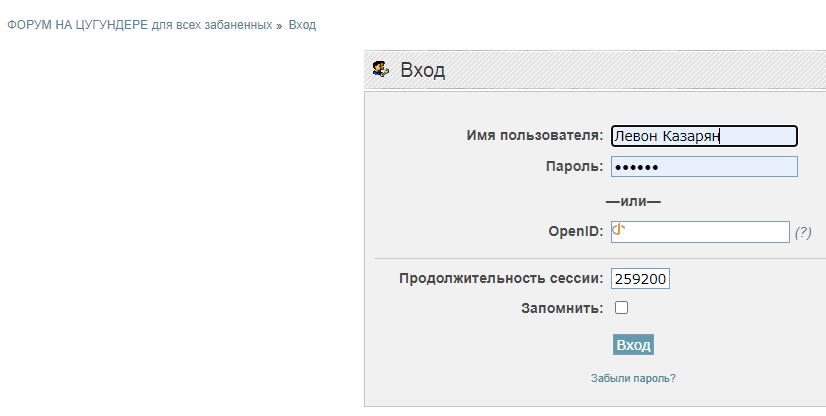Enable the Запомнить checkbox
The image size is (826, 416).
point(621,308)
